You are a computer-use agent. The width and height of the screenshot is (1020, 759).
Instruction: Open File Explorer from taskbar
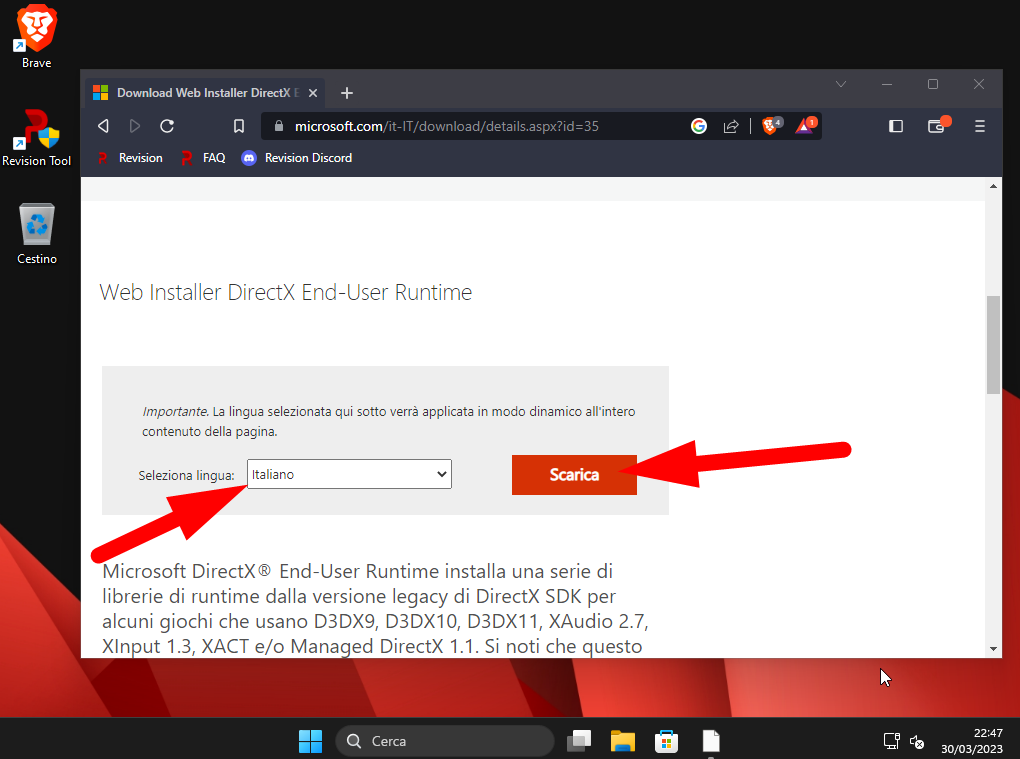(x=623, y=741)
